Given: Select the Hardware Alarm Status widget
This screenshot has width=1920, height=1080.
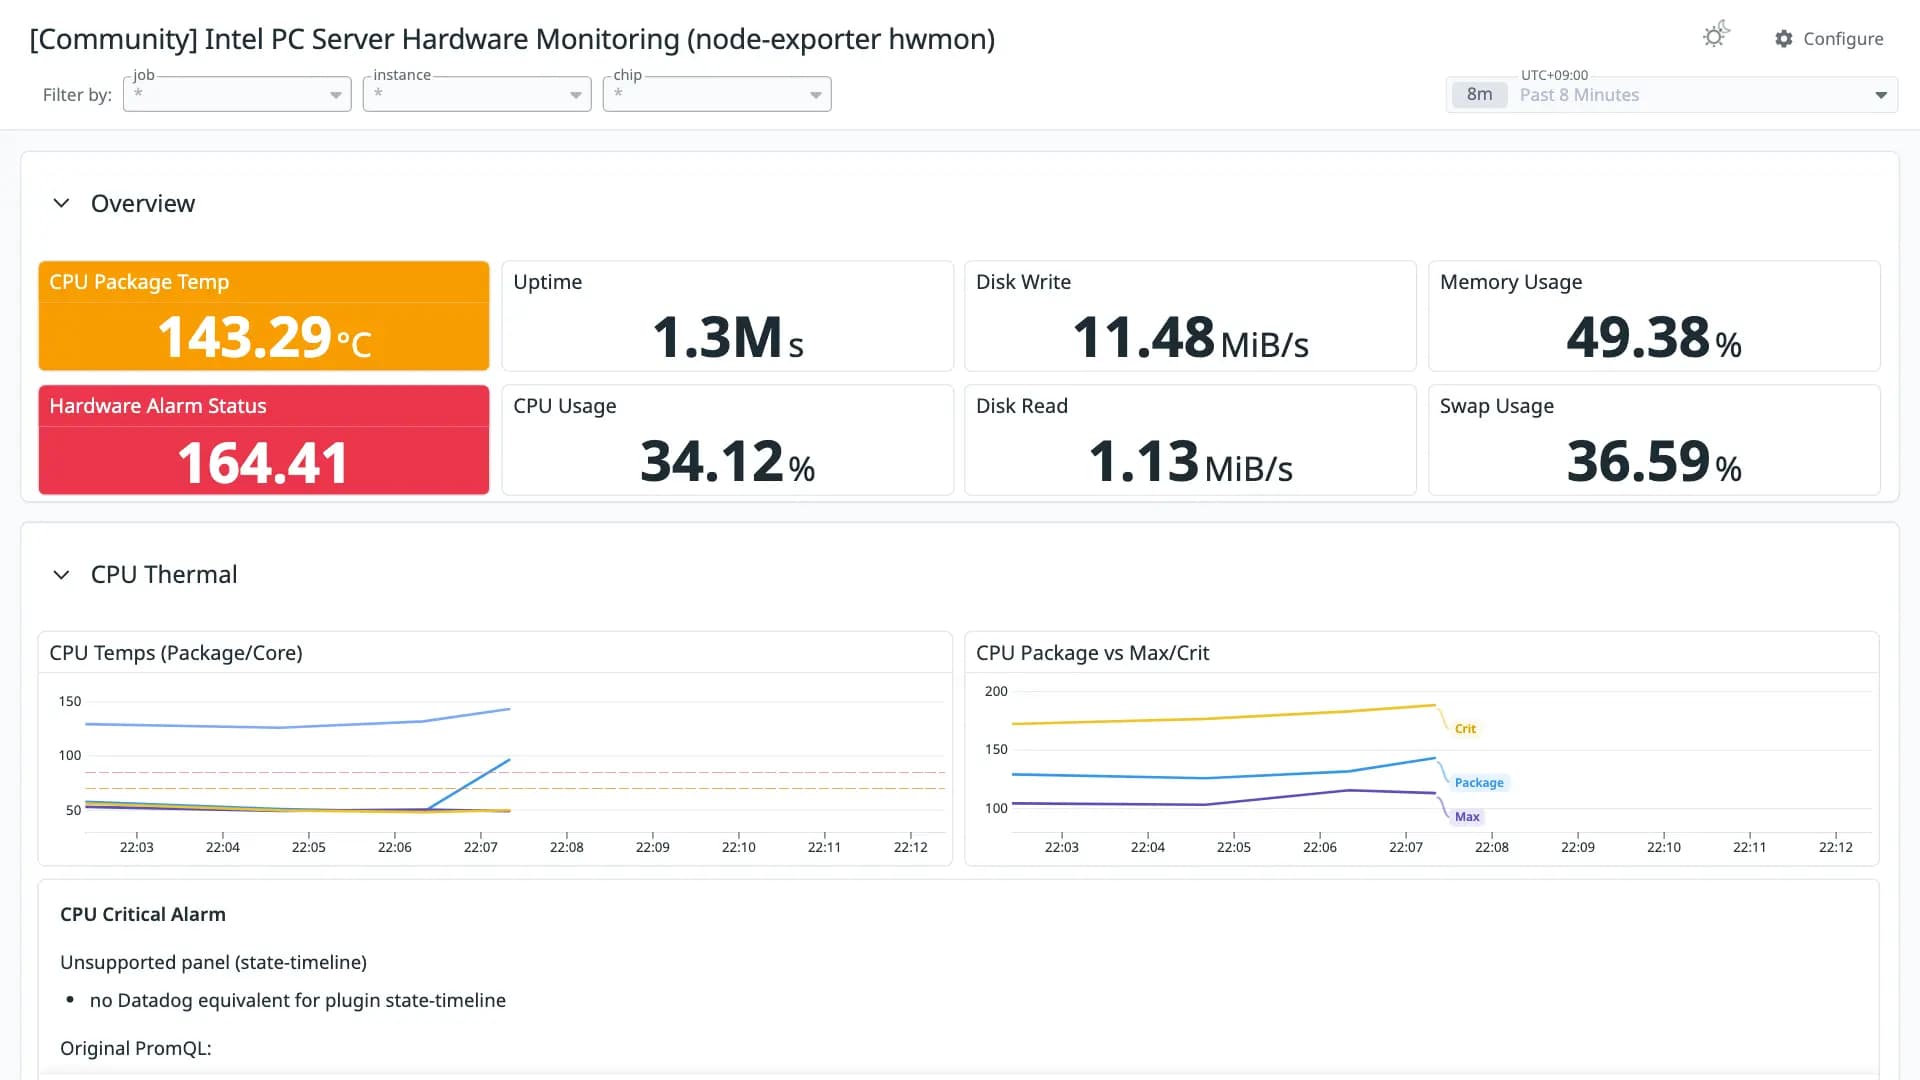Looking at the screenshot, I should click(264, 440).
